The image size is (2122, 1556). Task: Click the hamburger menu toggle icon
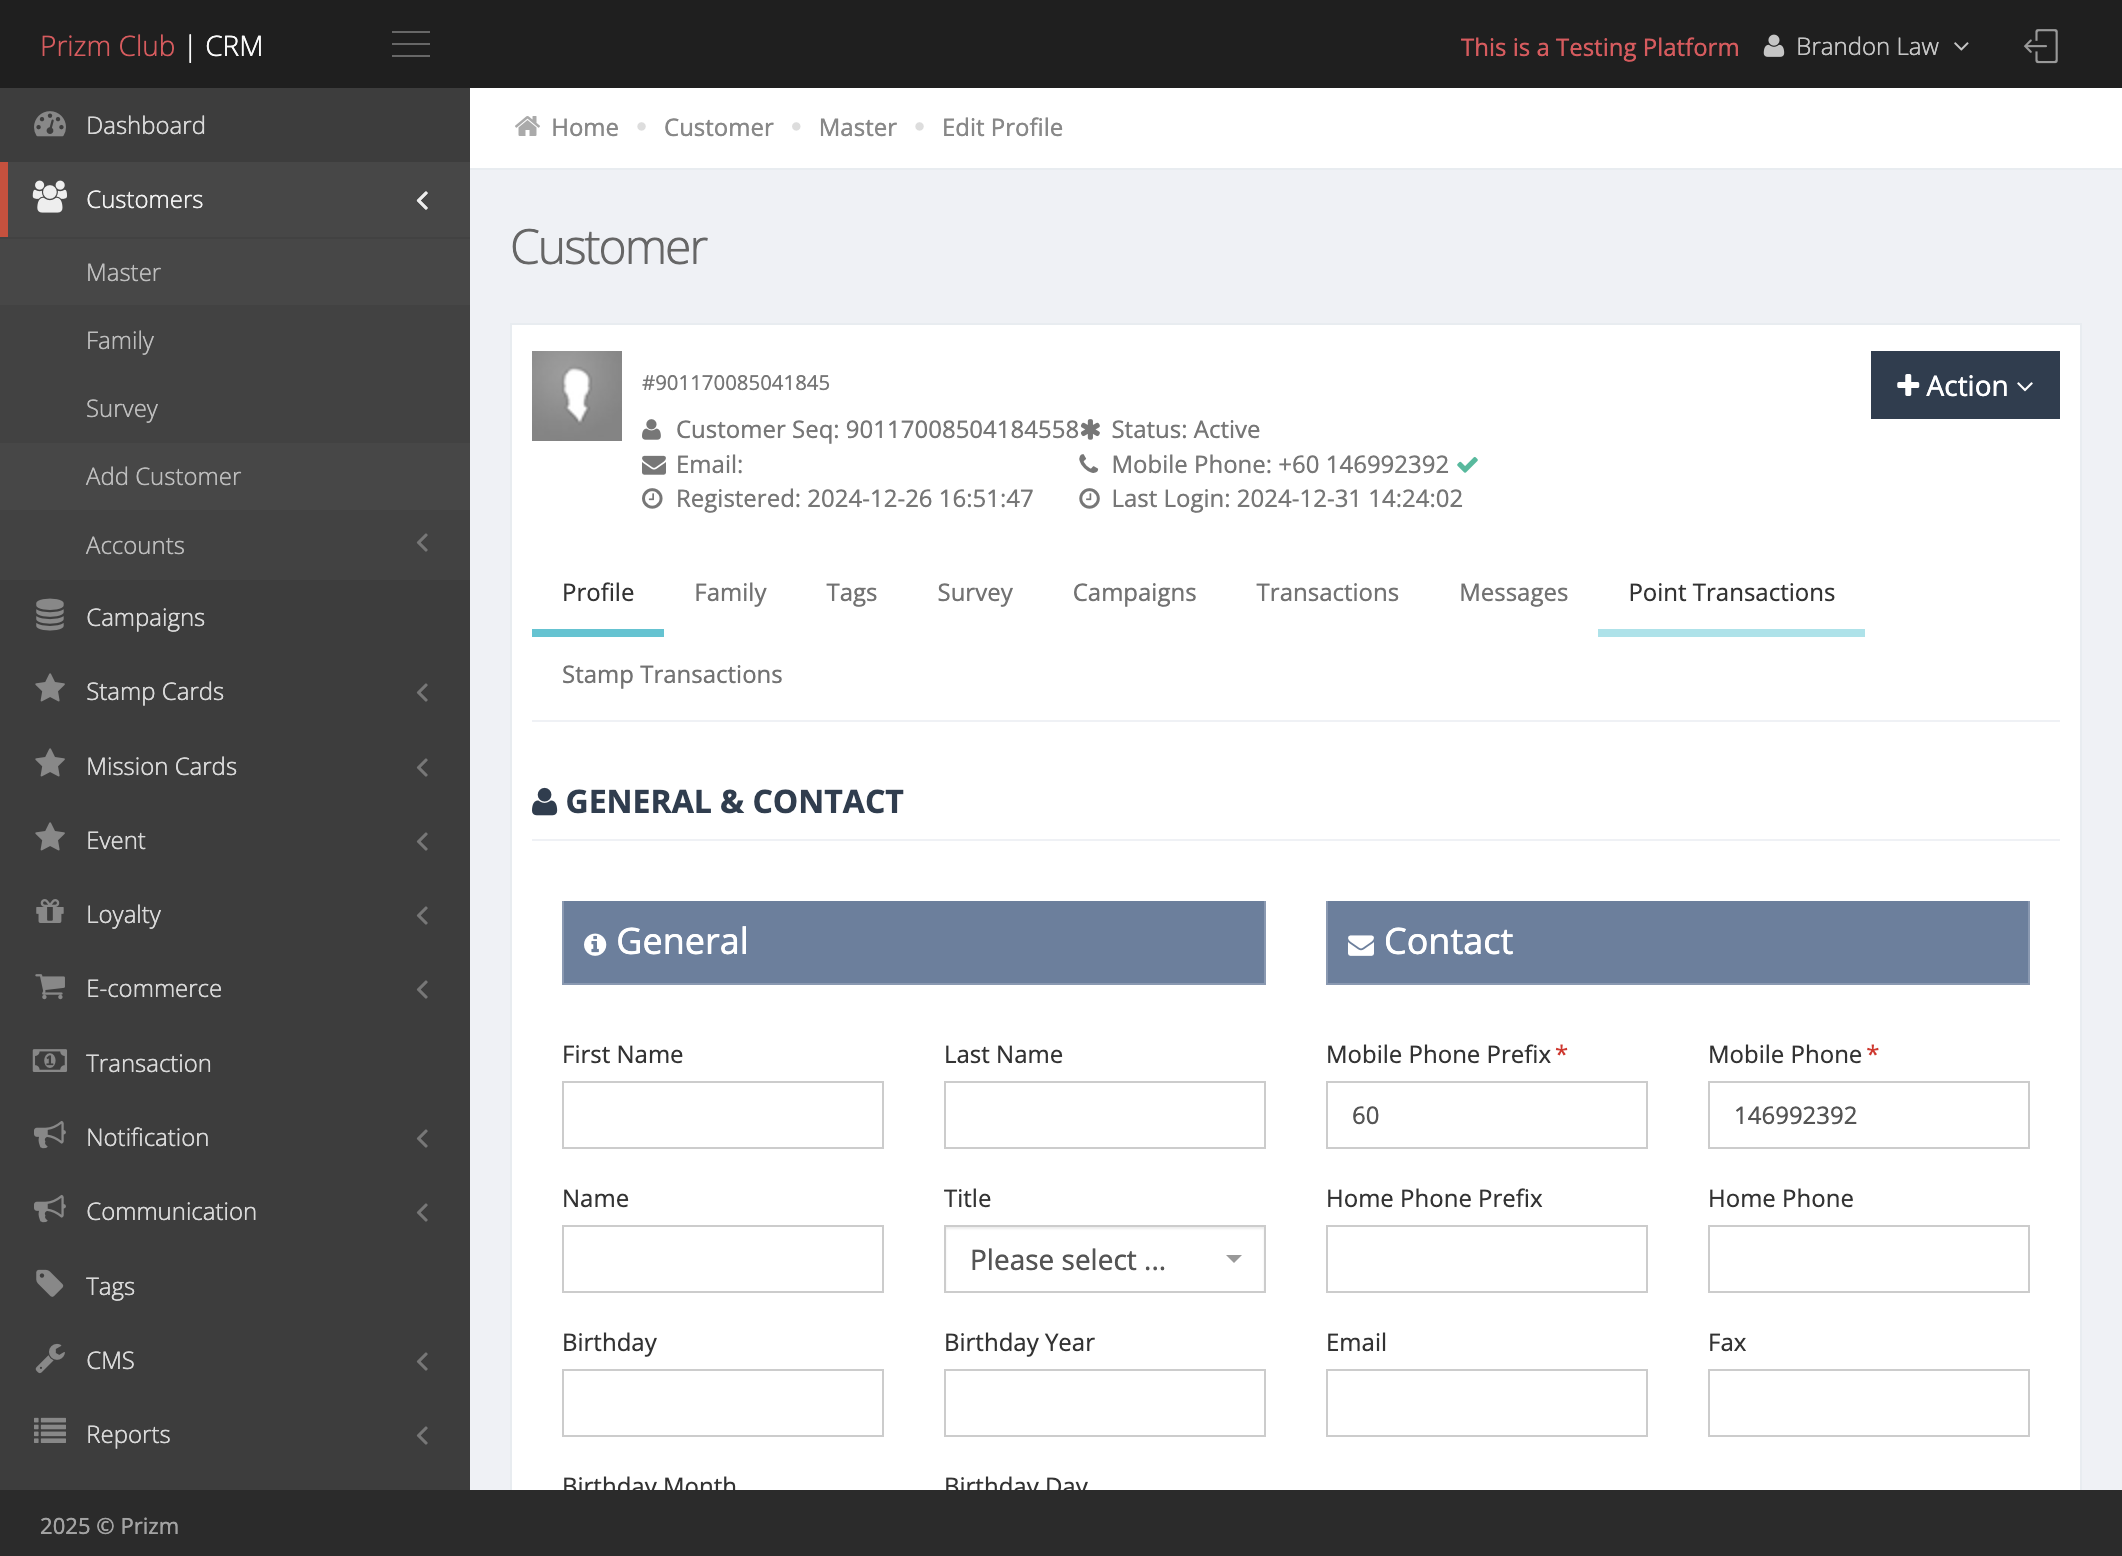pyautogui.click(x=410, y=45)
